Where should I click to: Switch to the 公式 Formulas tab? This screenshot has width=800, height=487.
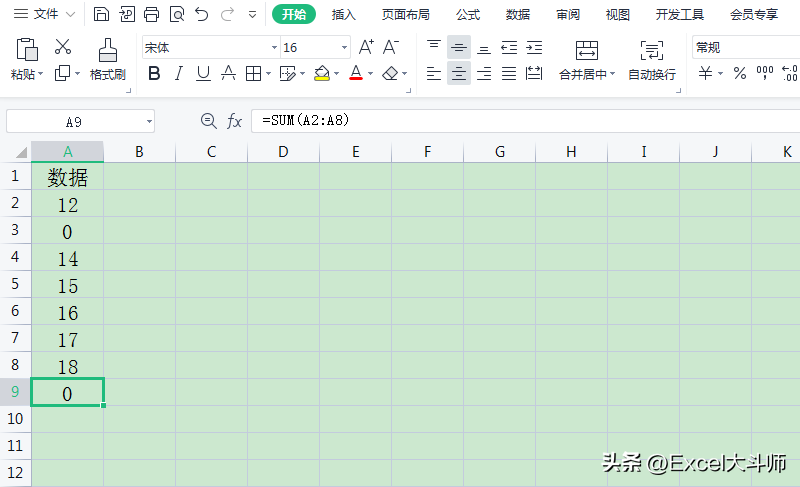coord(468,14)
